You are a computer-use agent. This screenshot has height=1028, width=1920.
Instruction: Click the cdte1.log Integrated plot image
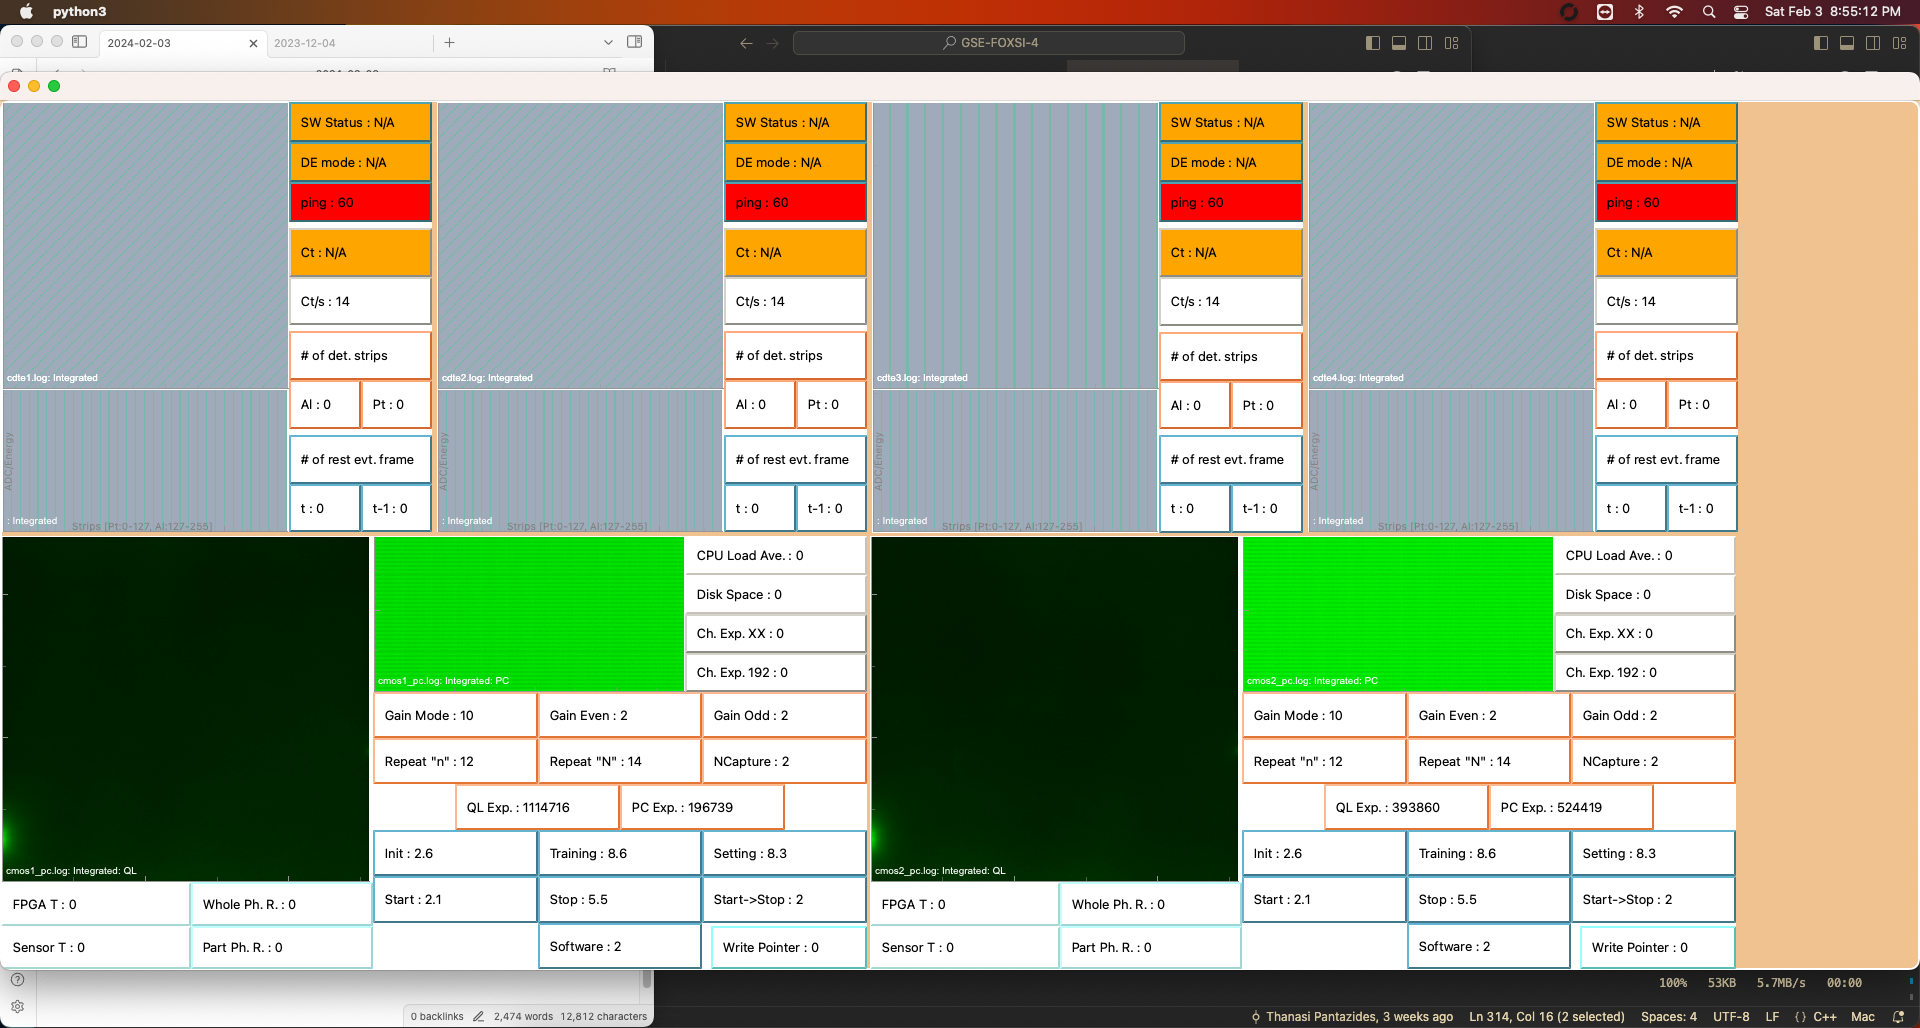click(x=146, y=245)
